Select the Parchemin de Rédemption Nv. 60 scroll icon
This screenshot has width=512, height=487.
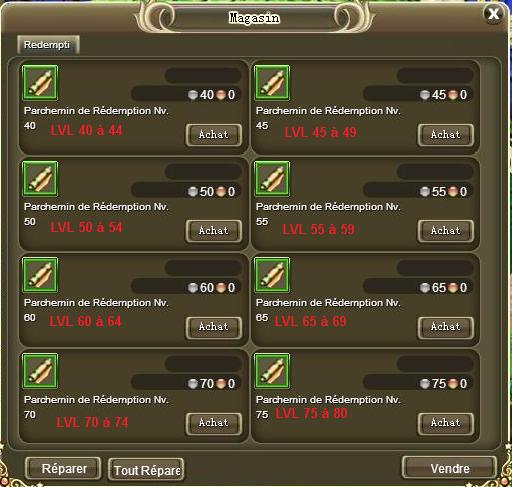point(40,275)
